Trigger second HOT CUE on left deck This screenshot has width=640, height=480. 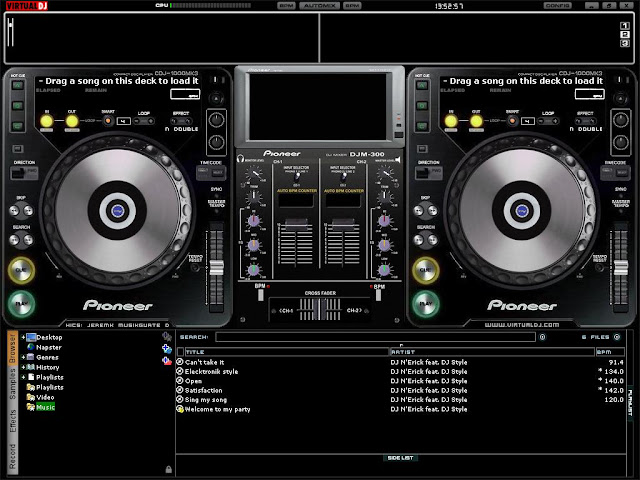pos(17,106)
